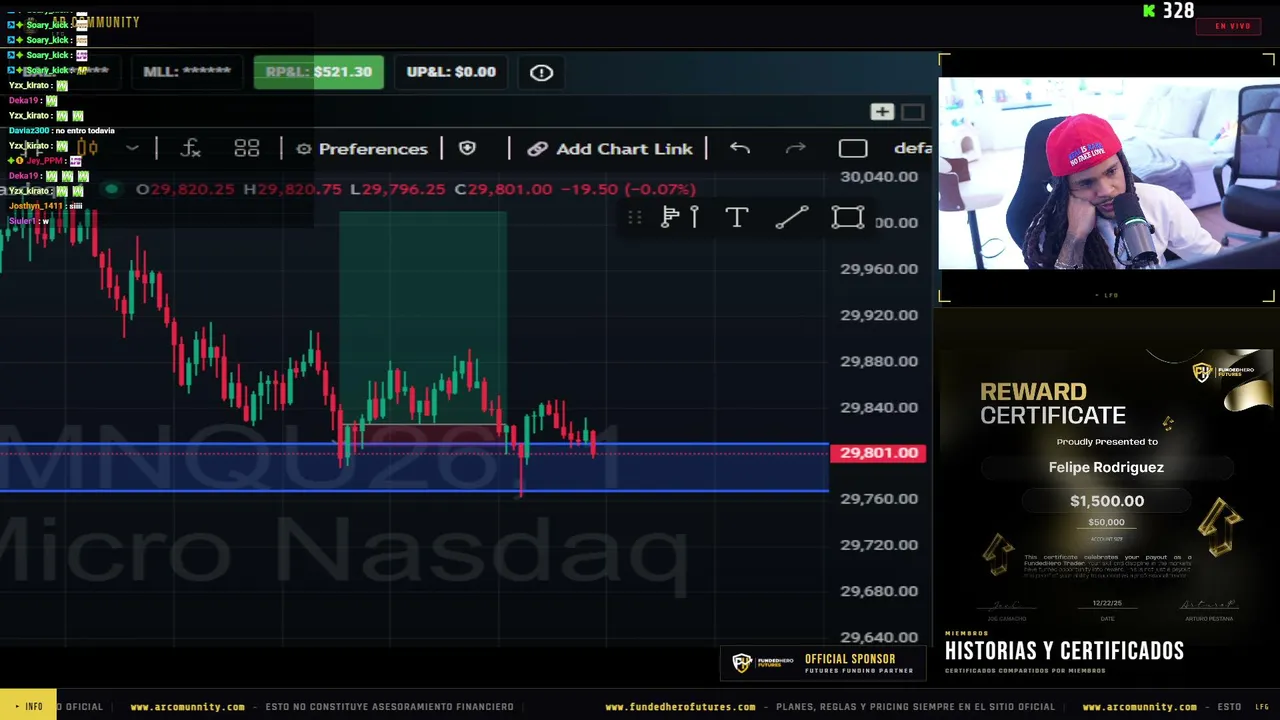Click the 29,680.00 price axis label
This screenshot has width=1280, height=720.
[879, 591]
